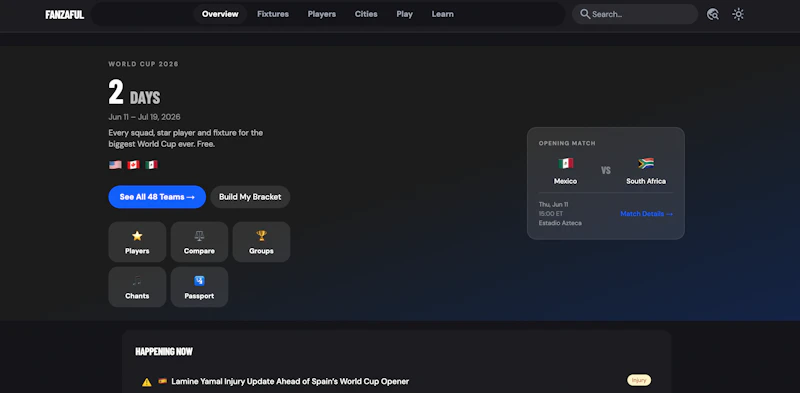The width and height of the screenshot is (800, 393).
Task: Click the Estadio Azteca venue text
Action: (560, 223)
